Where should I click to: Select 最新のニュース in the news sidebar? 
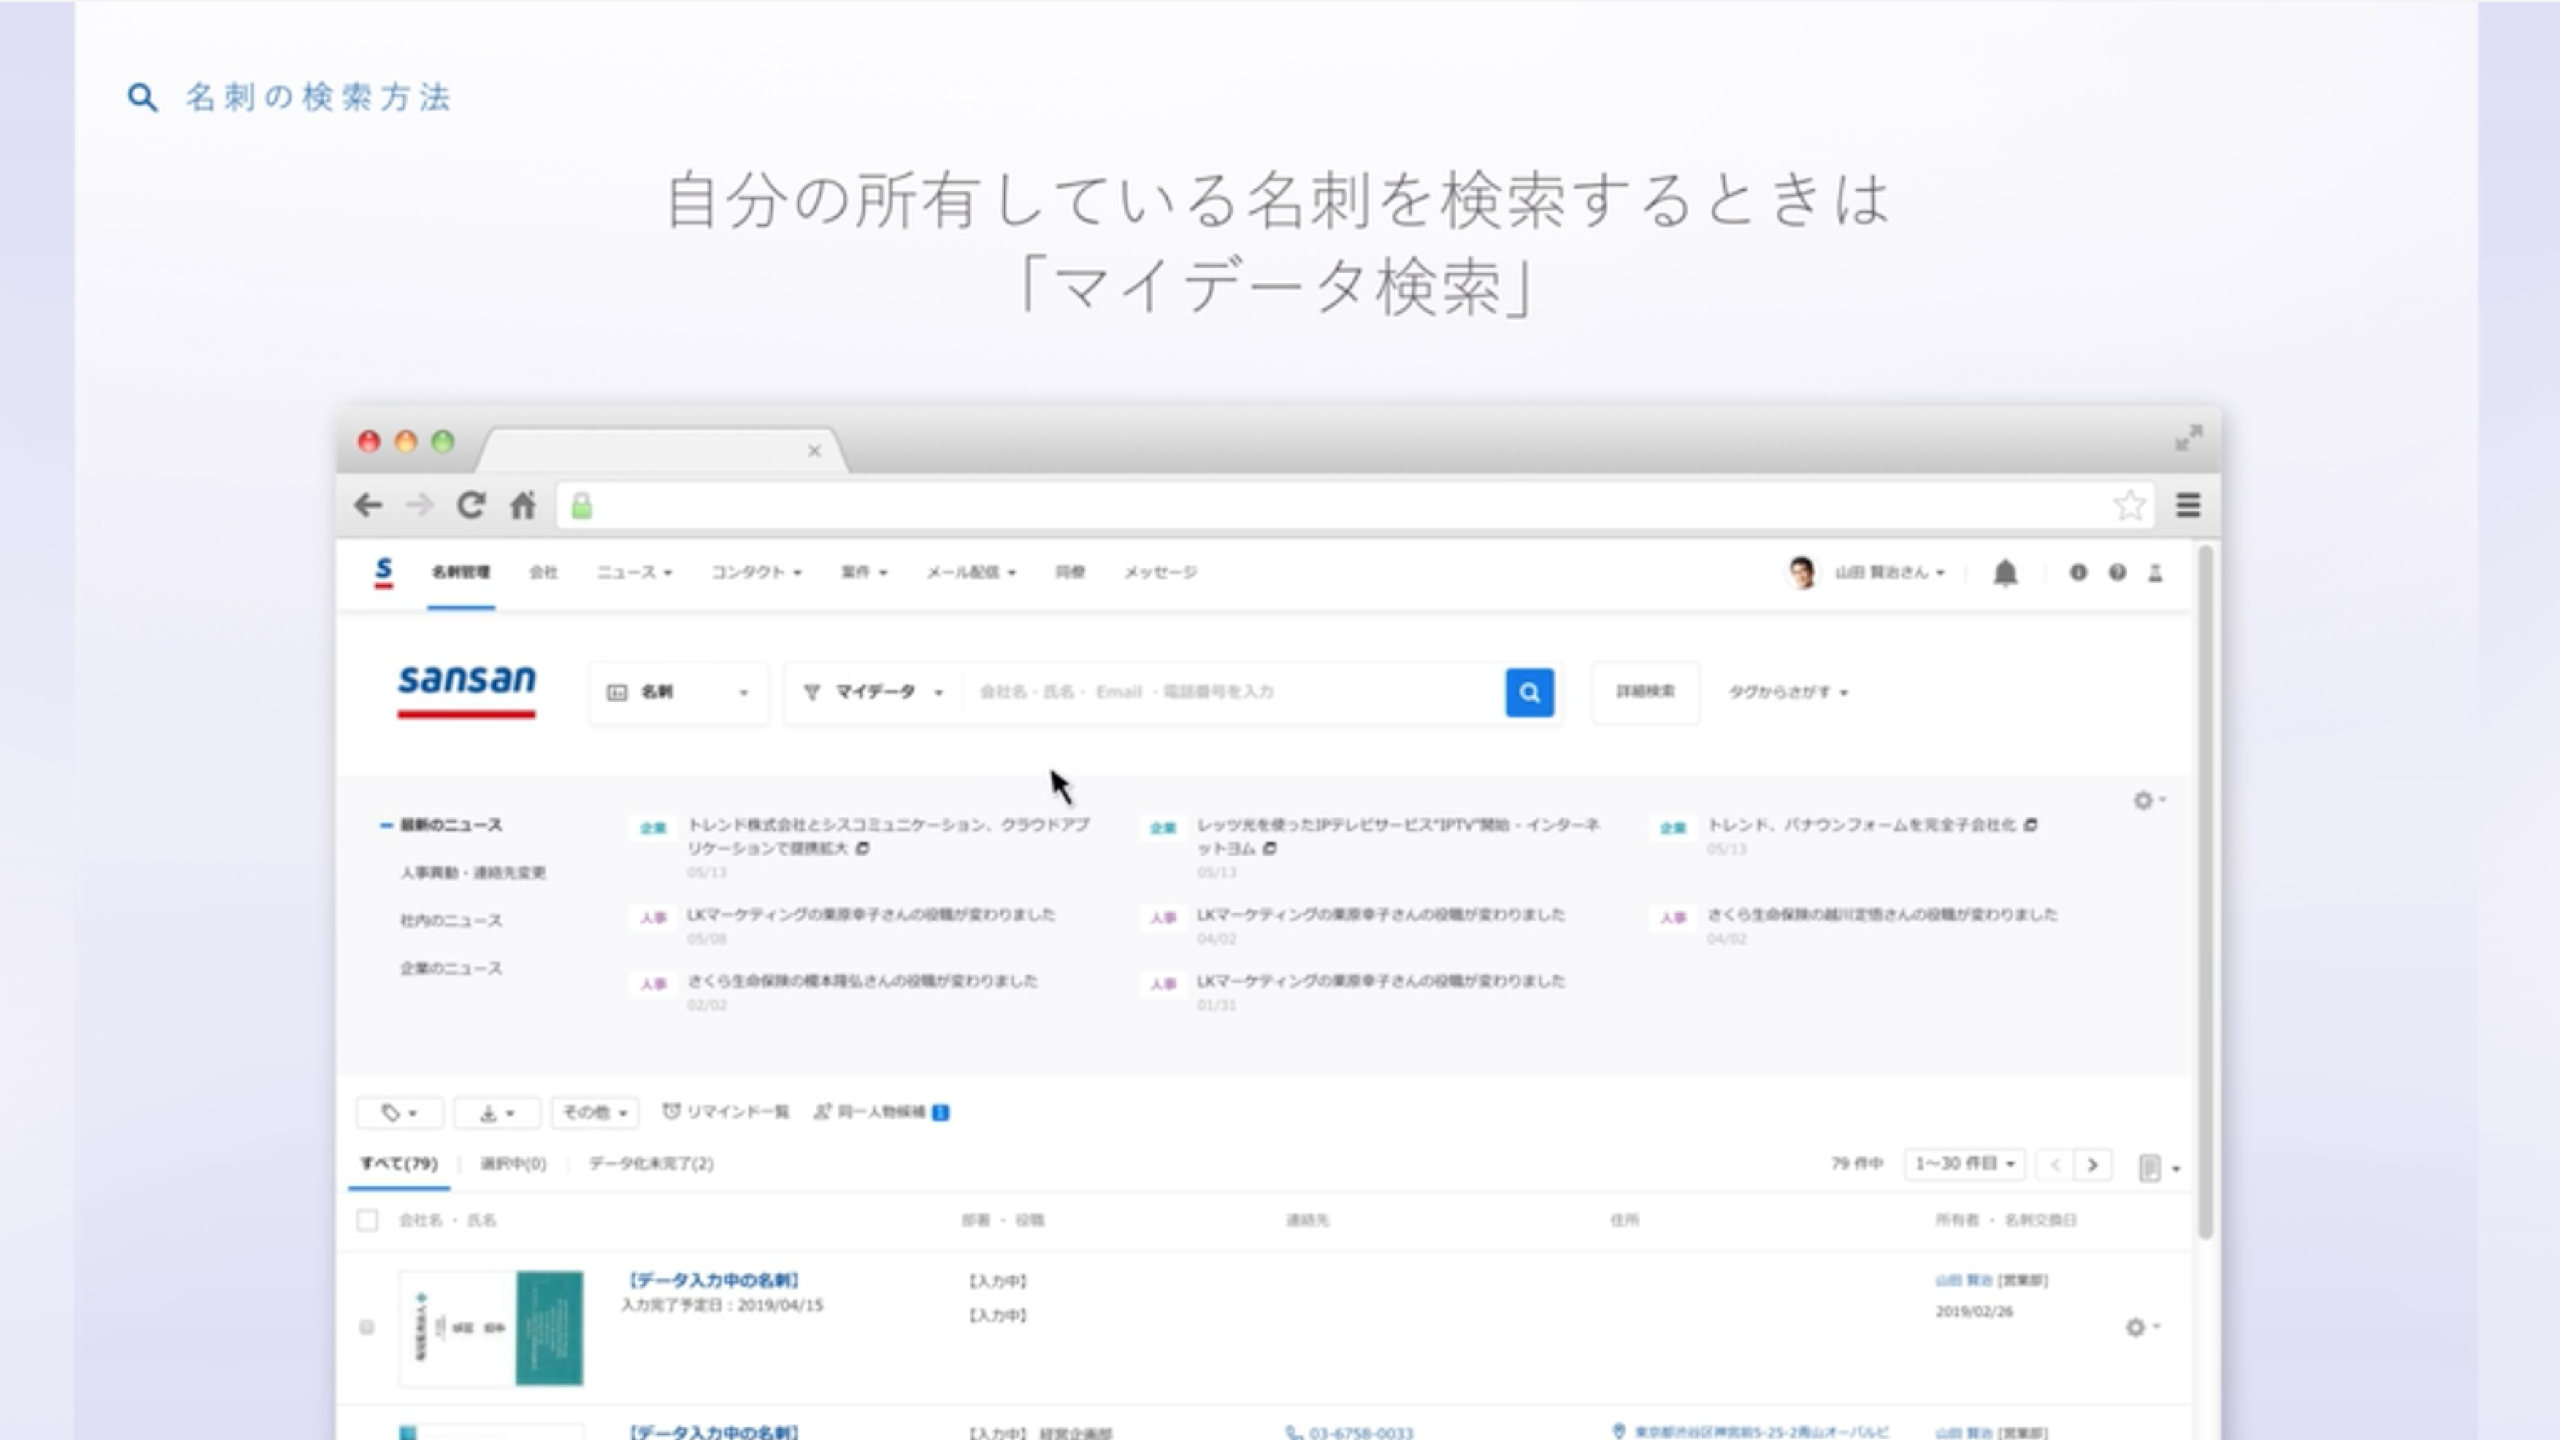[451, 825]
